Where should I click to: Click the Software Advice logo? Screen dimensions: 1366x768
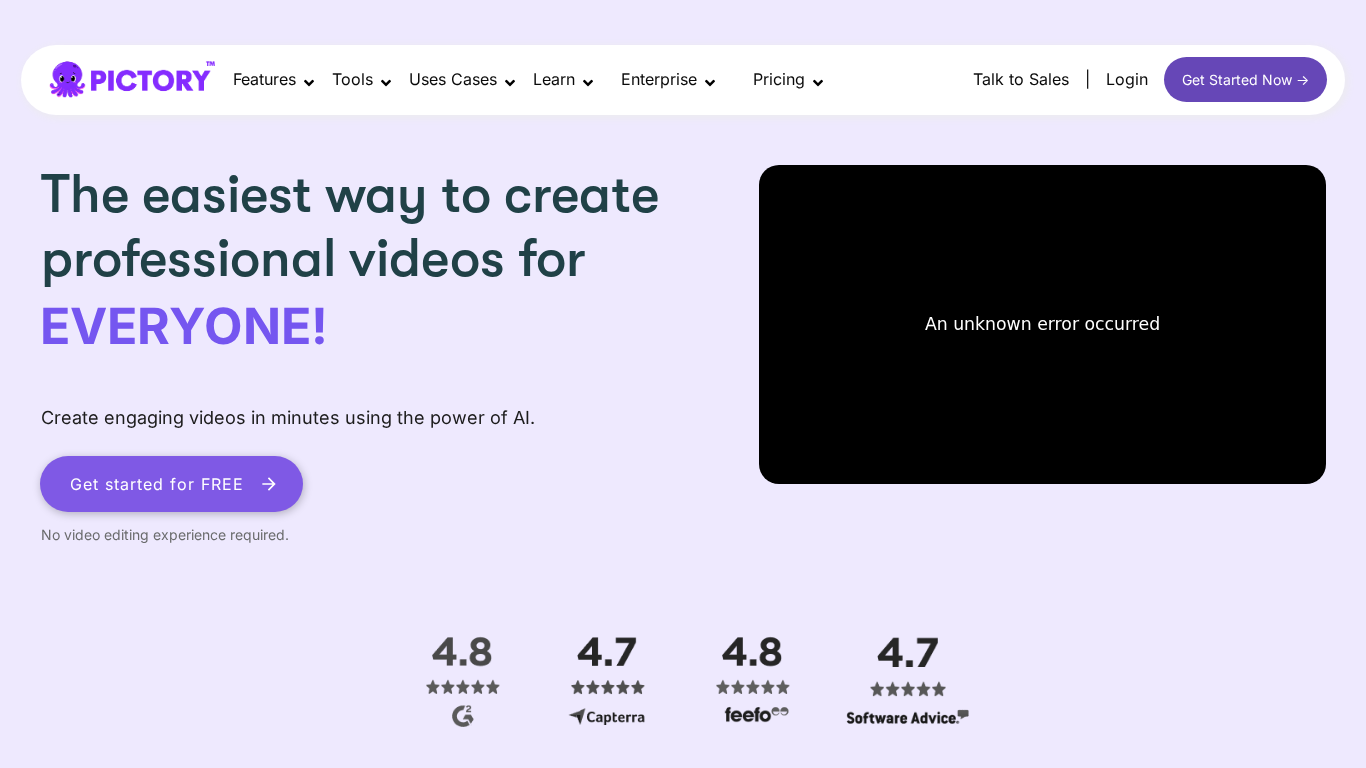click(x=906, y=717)
